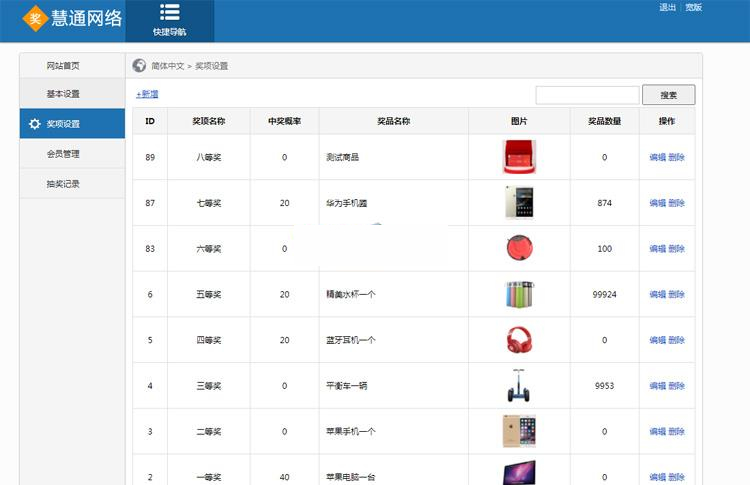This screenshot has height=485, width=750.
Task: Open the red Bluetooth headphones thumbnail
Action: pos(519,340)
